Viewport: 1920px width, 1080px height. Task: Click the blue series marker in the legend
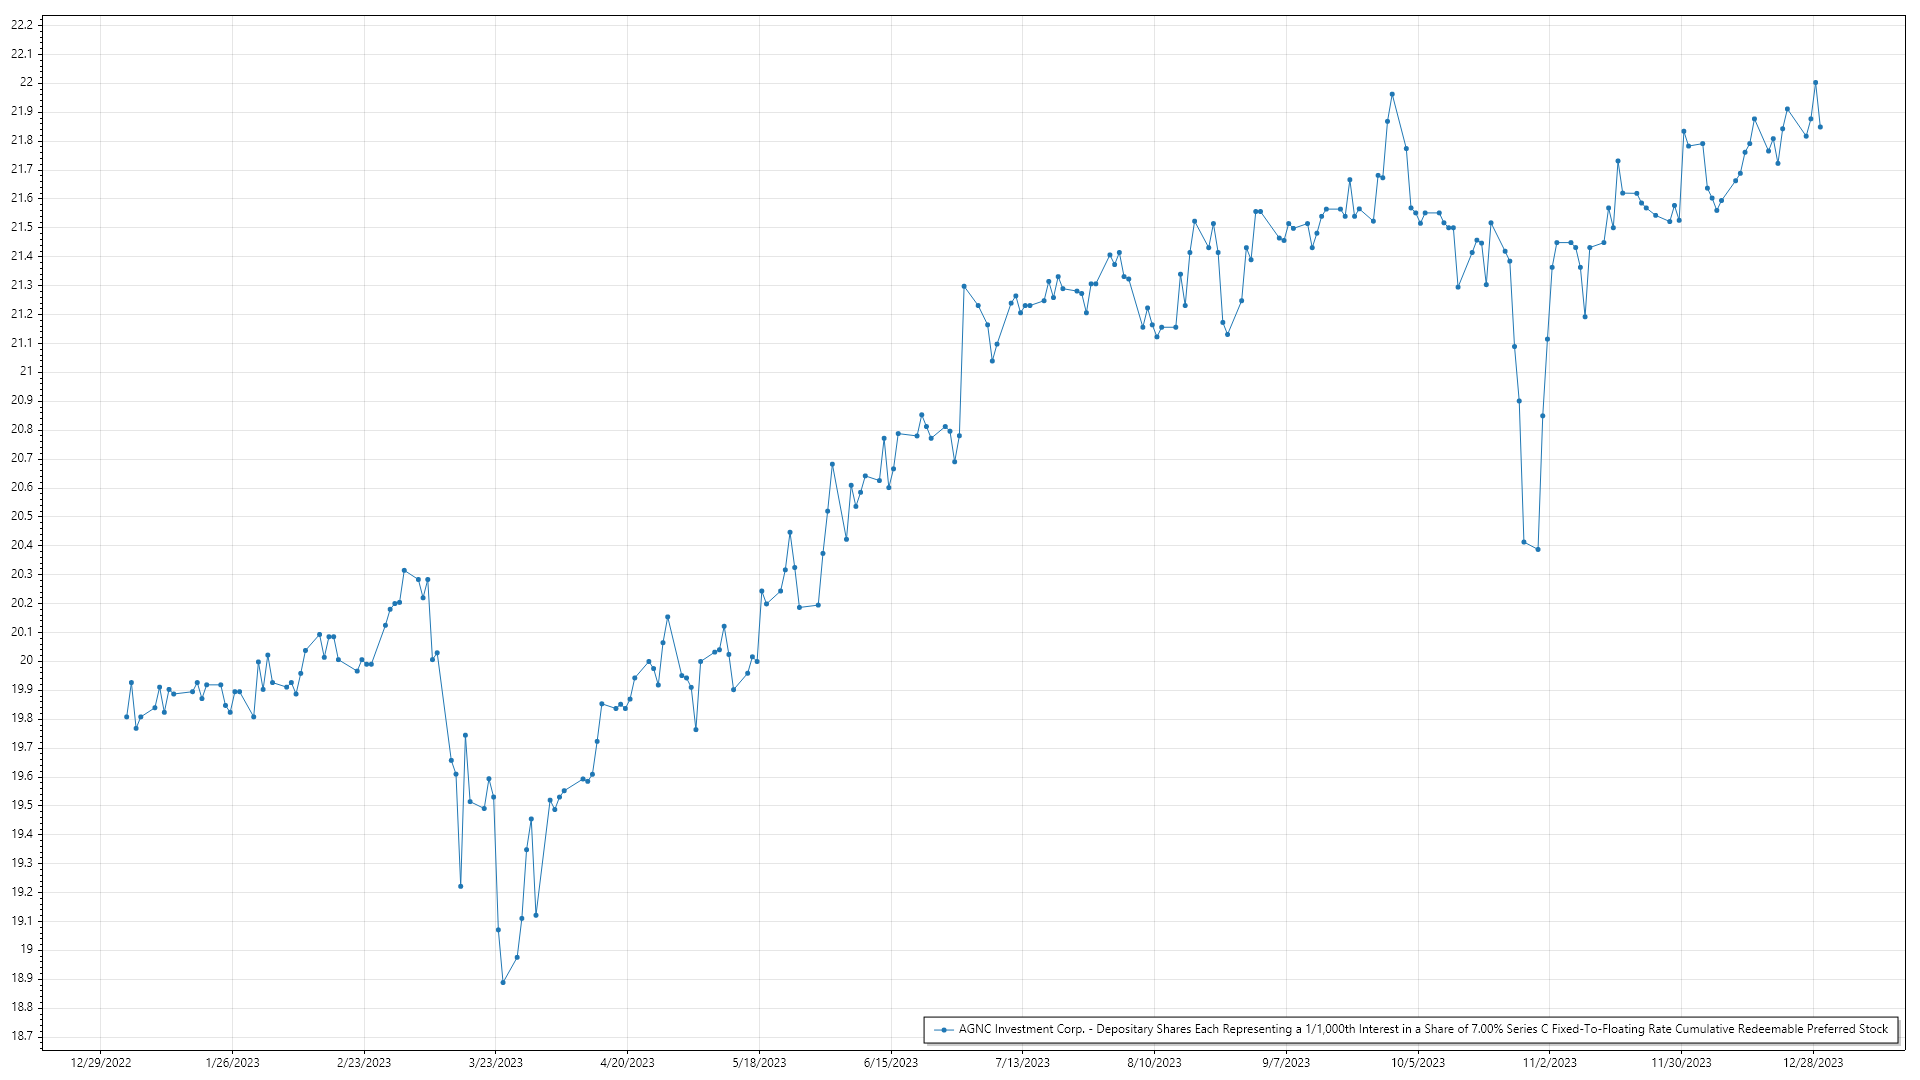[x=943, y=1029]
